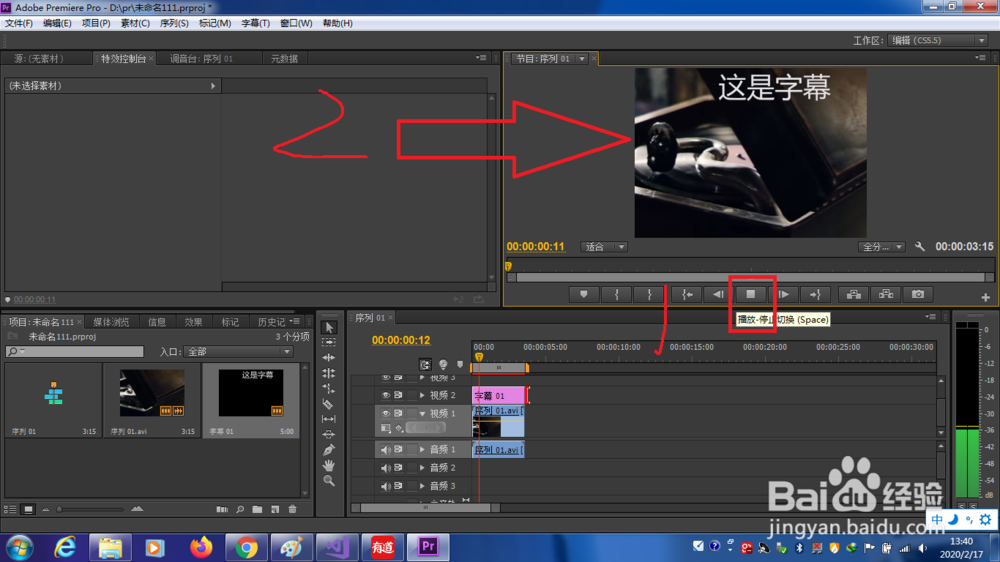Mute the 音频 2 track speaker

385,468
